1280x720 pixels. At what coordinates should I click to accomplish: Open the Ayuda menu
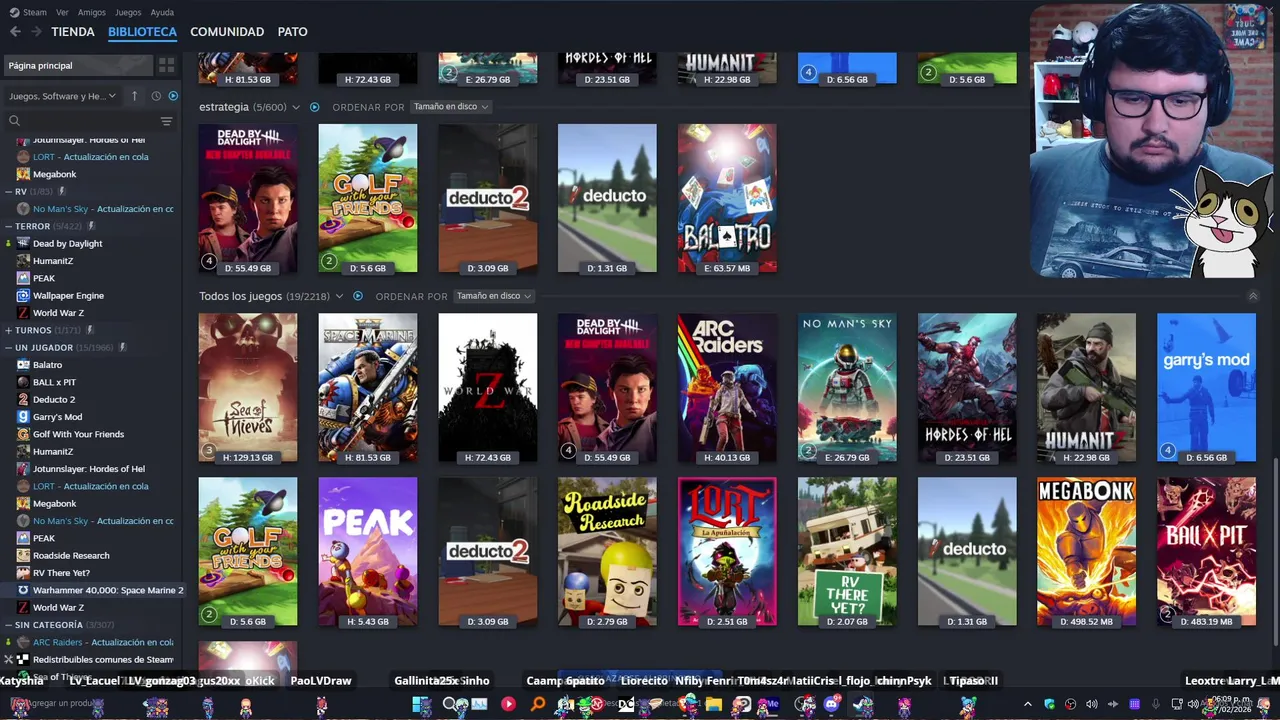point(162,12)
